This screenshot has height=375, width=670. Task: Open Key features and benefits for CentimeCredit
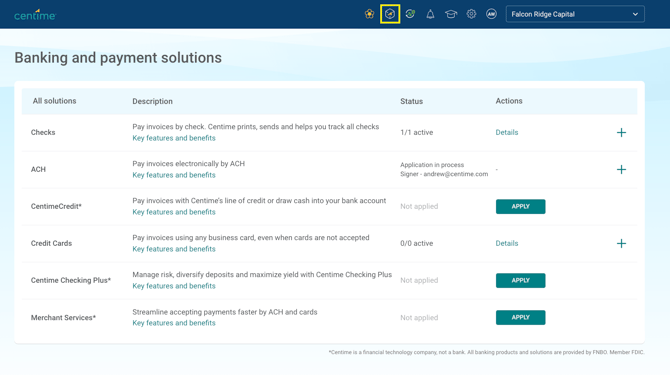pyautogui.click(x=174, y=212)
